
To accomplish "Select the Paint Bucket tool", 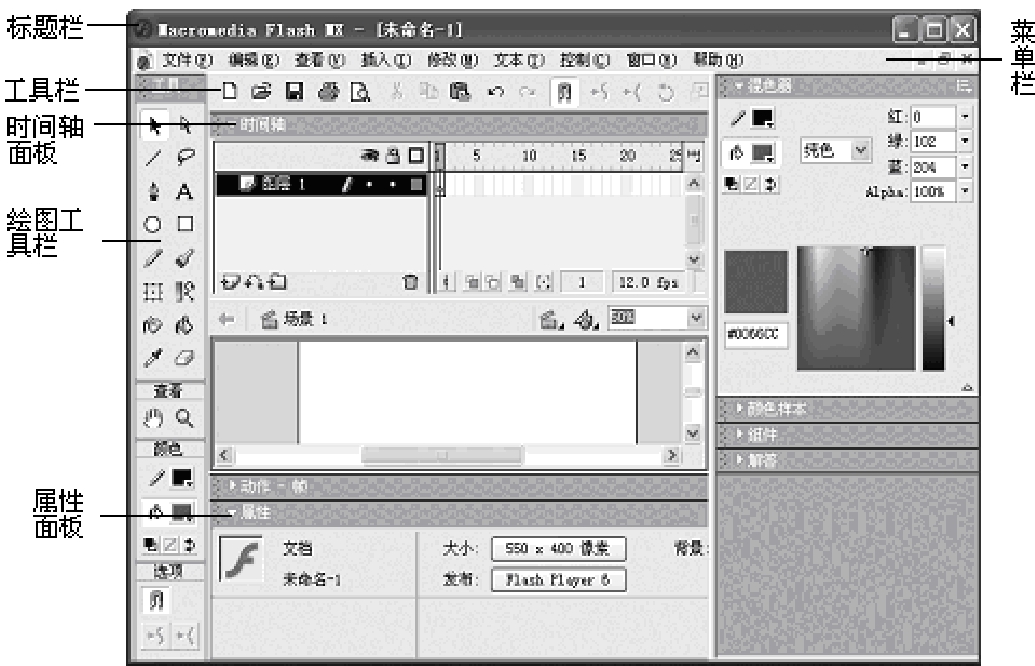I will (x=185, y=325).
